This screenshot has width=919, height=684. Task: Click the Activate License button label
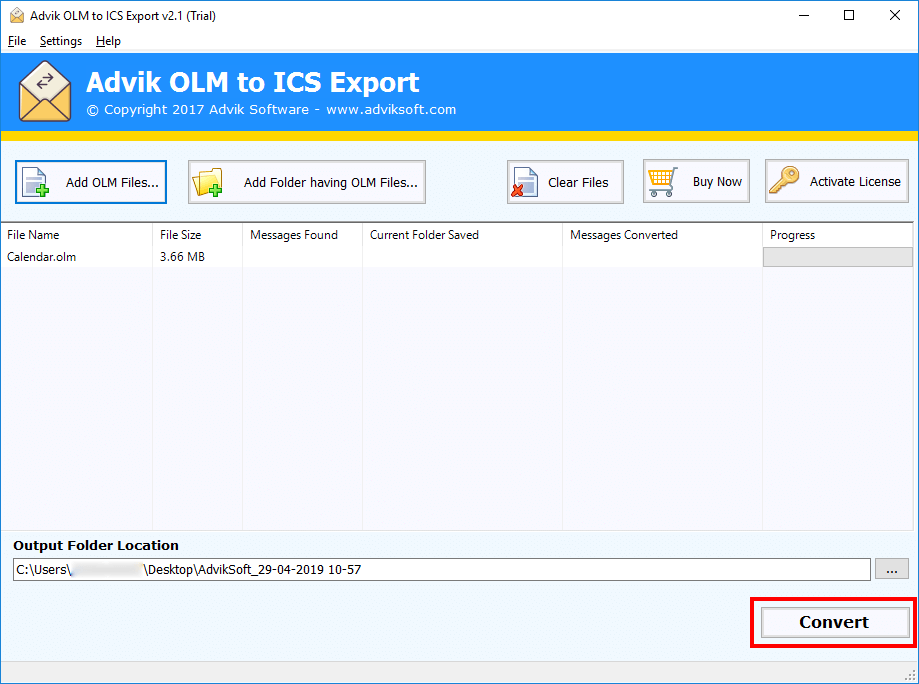pyautogui.click(x=855, y=182)
